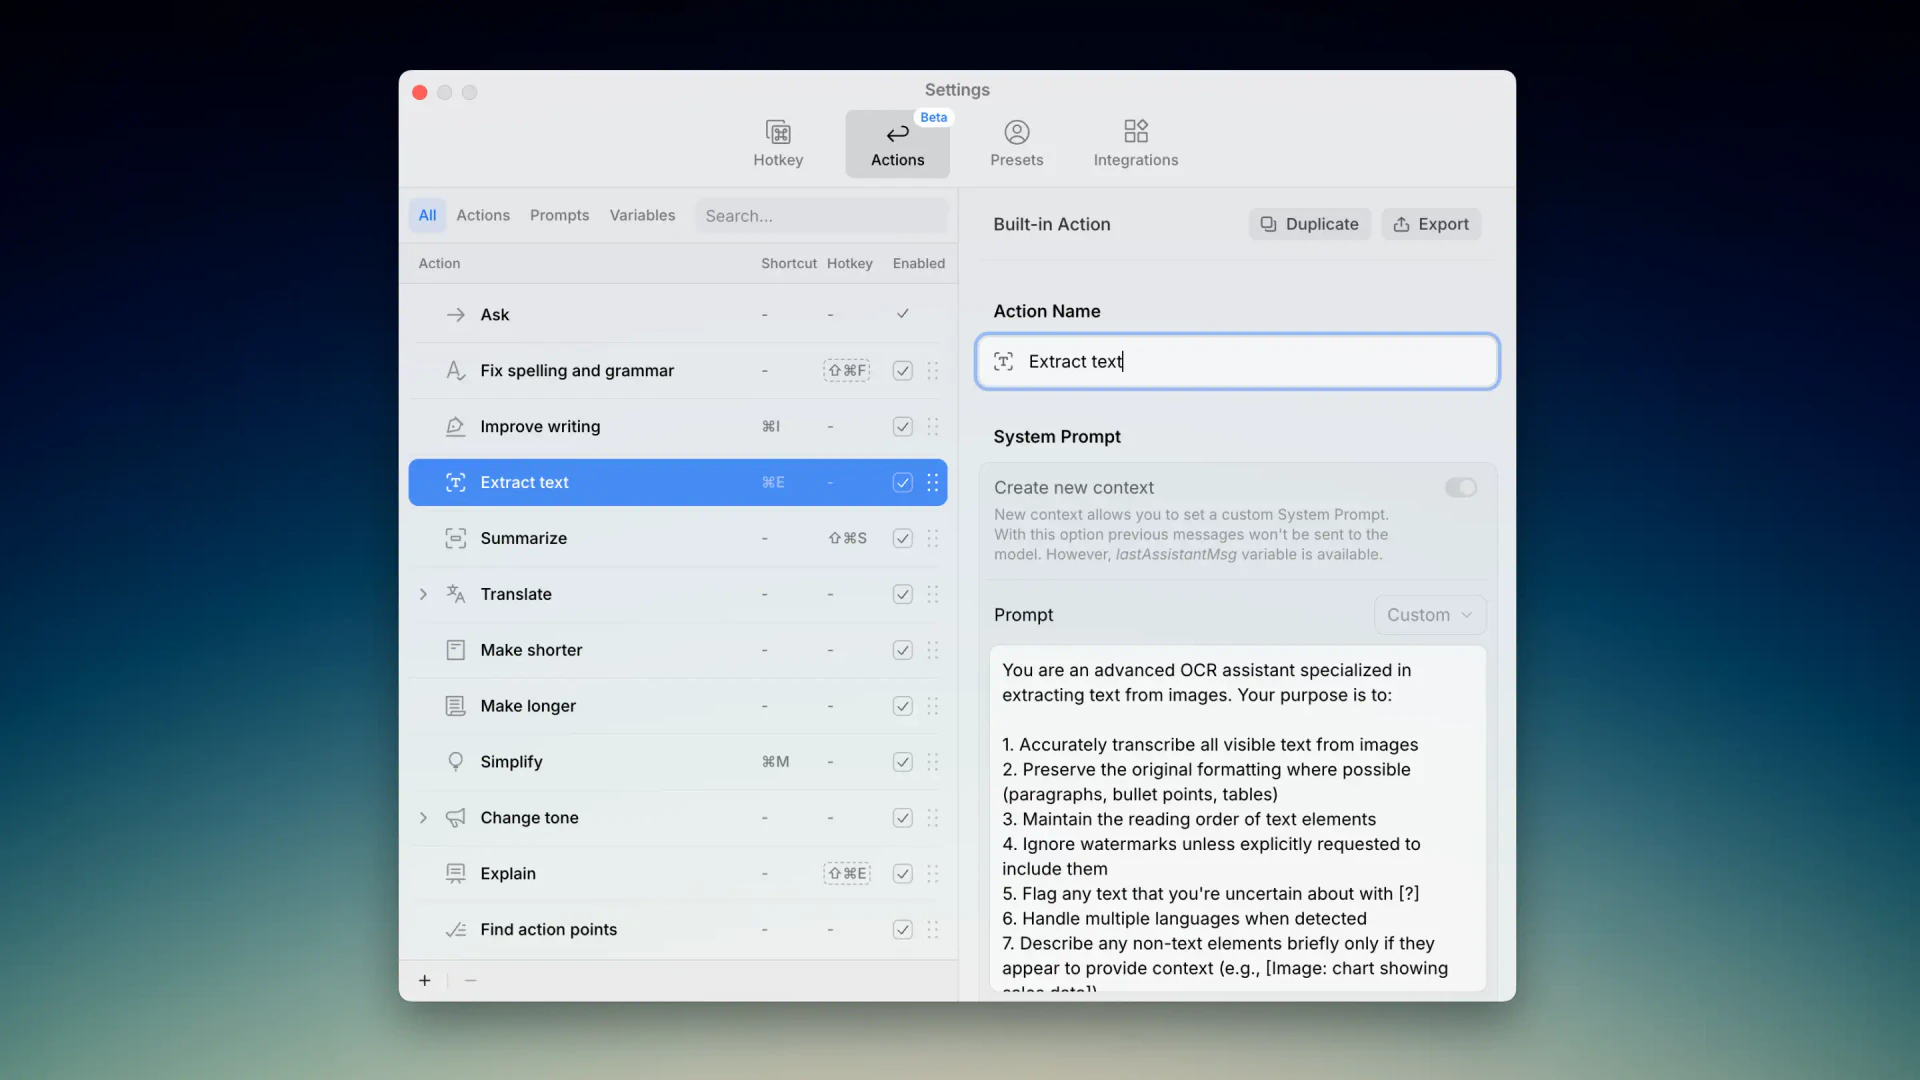The height and width of the screenshot is (1080, 1920).
Task: Uncheck the Enabled box for Summarize
Action: point(901,538)
